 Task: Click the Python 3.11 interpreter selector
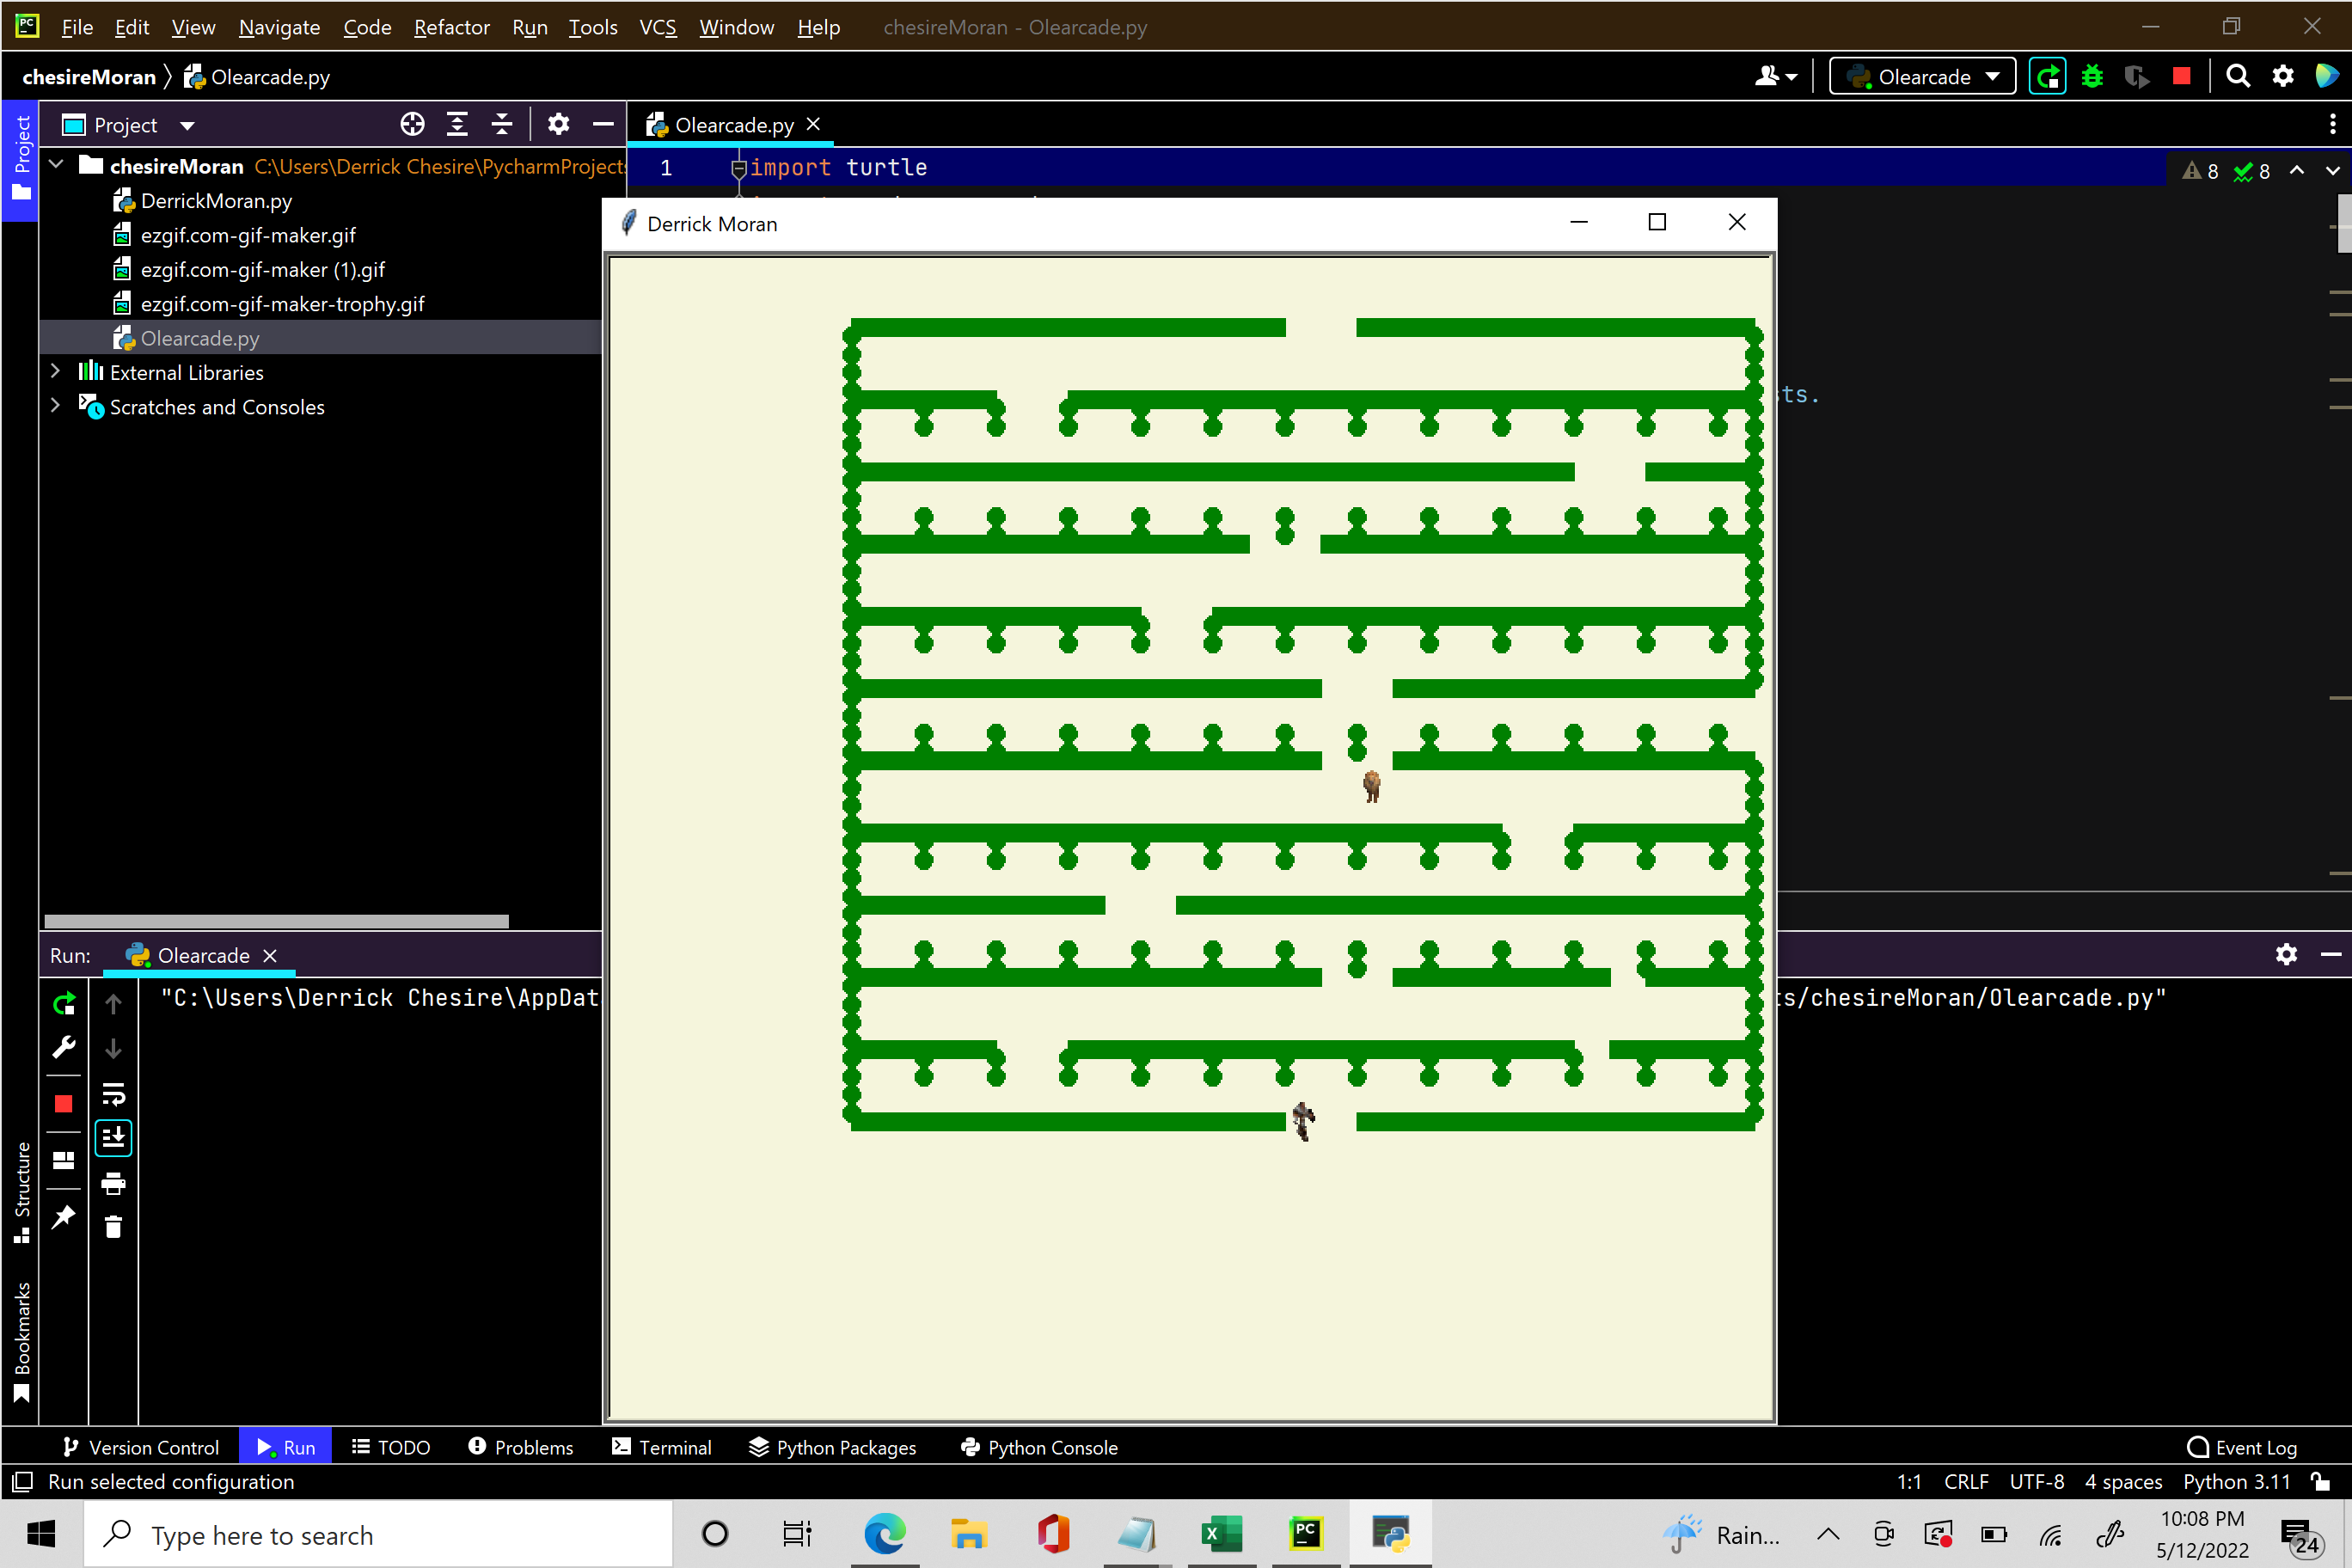2236,1481
